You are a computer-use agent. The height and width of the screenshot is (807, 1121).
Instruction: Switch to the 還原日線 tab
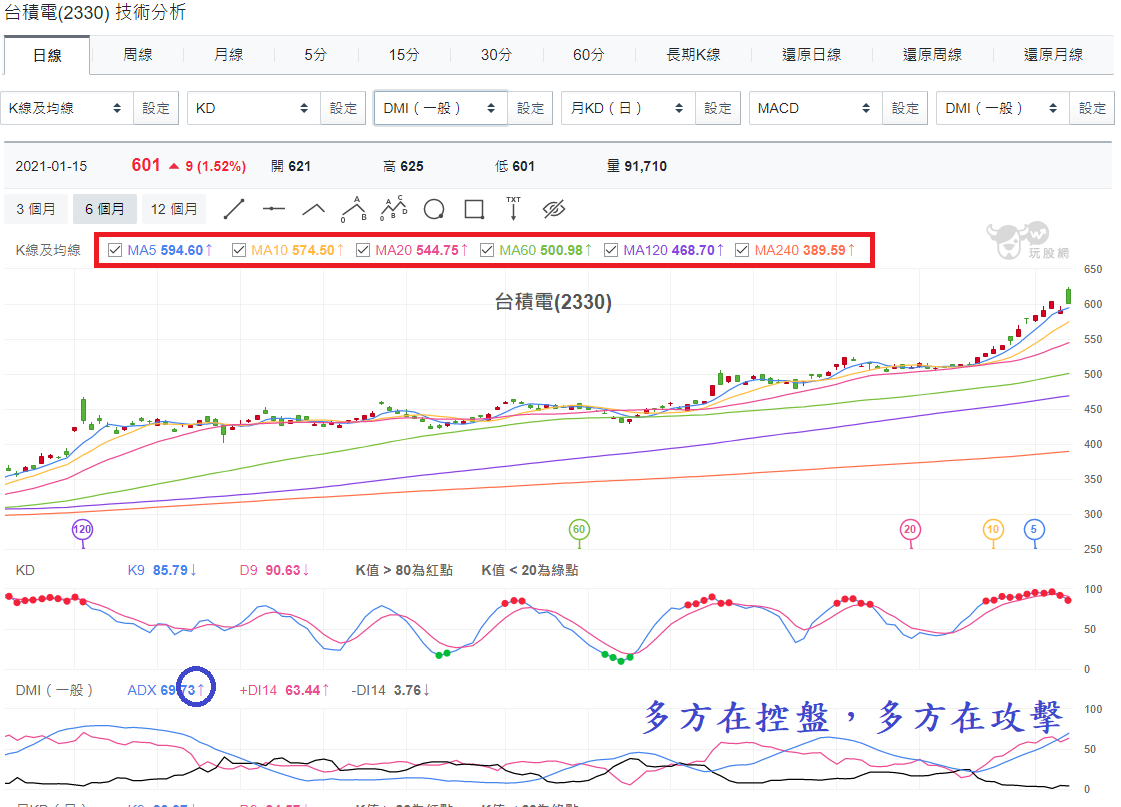pyautogui.click(x=811, y=55)
